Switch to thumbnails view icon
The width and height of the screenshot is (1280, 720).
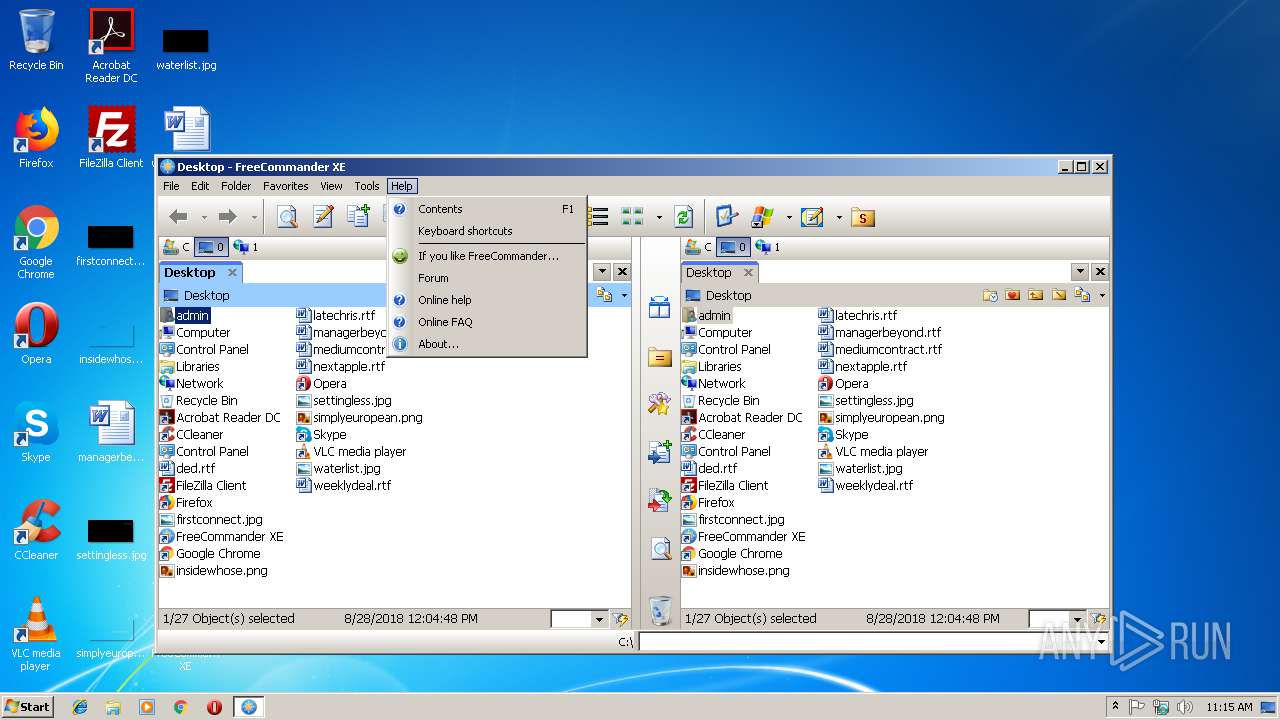632,217
